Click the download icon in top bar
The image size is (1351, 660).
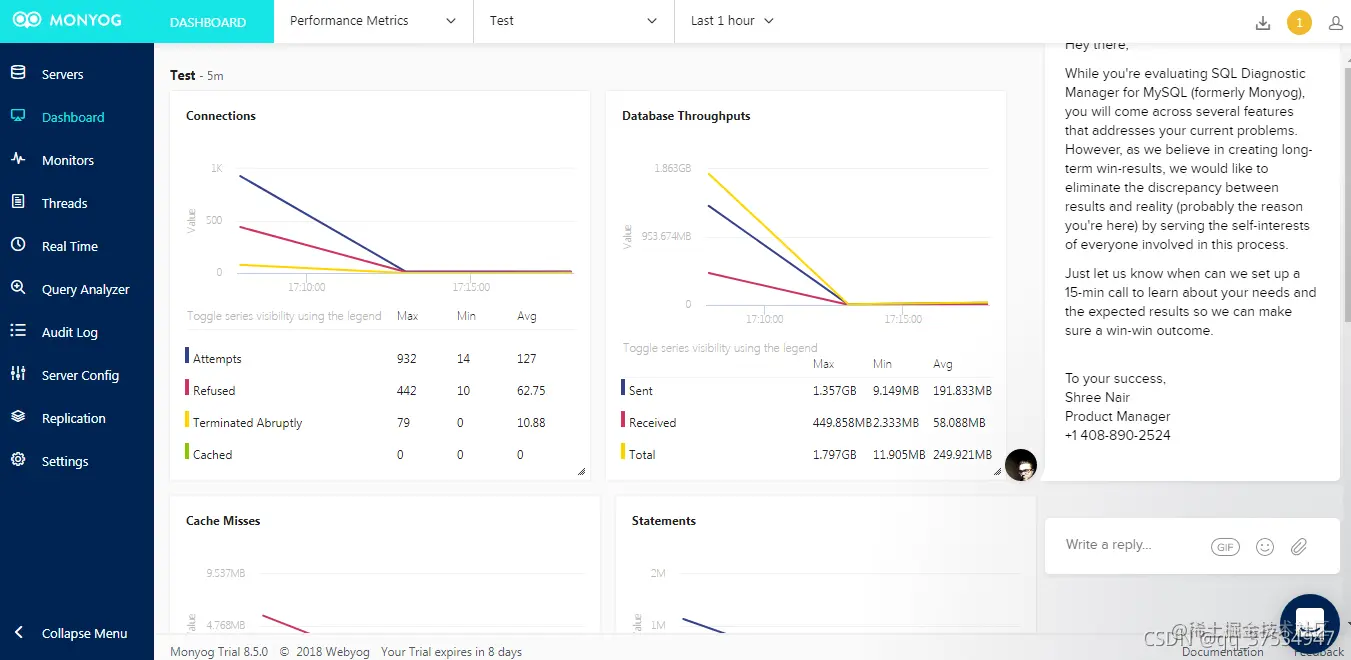click(x=1263, y=23)
